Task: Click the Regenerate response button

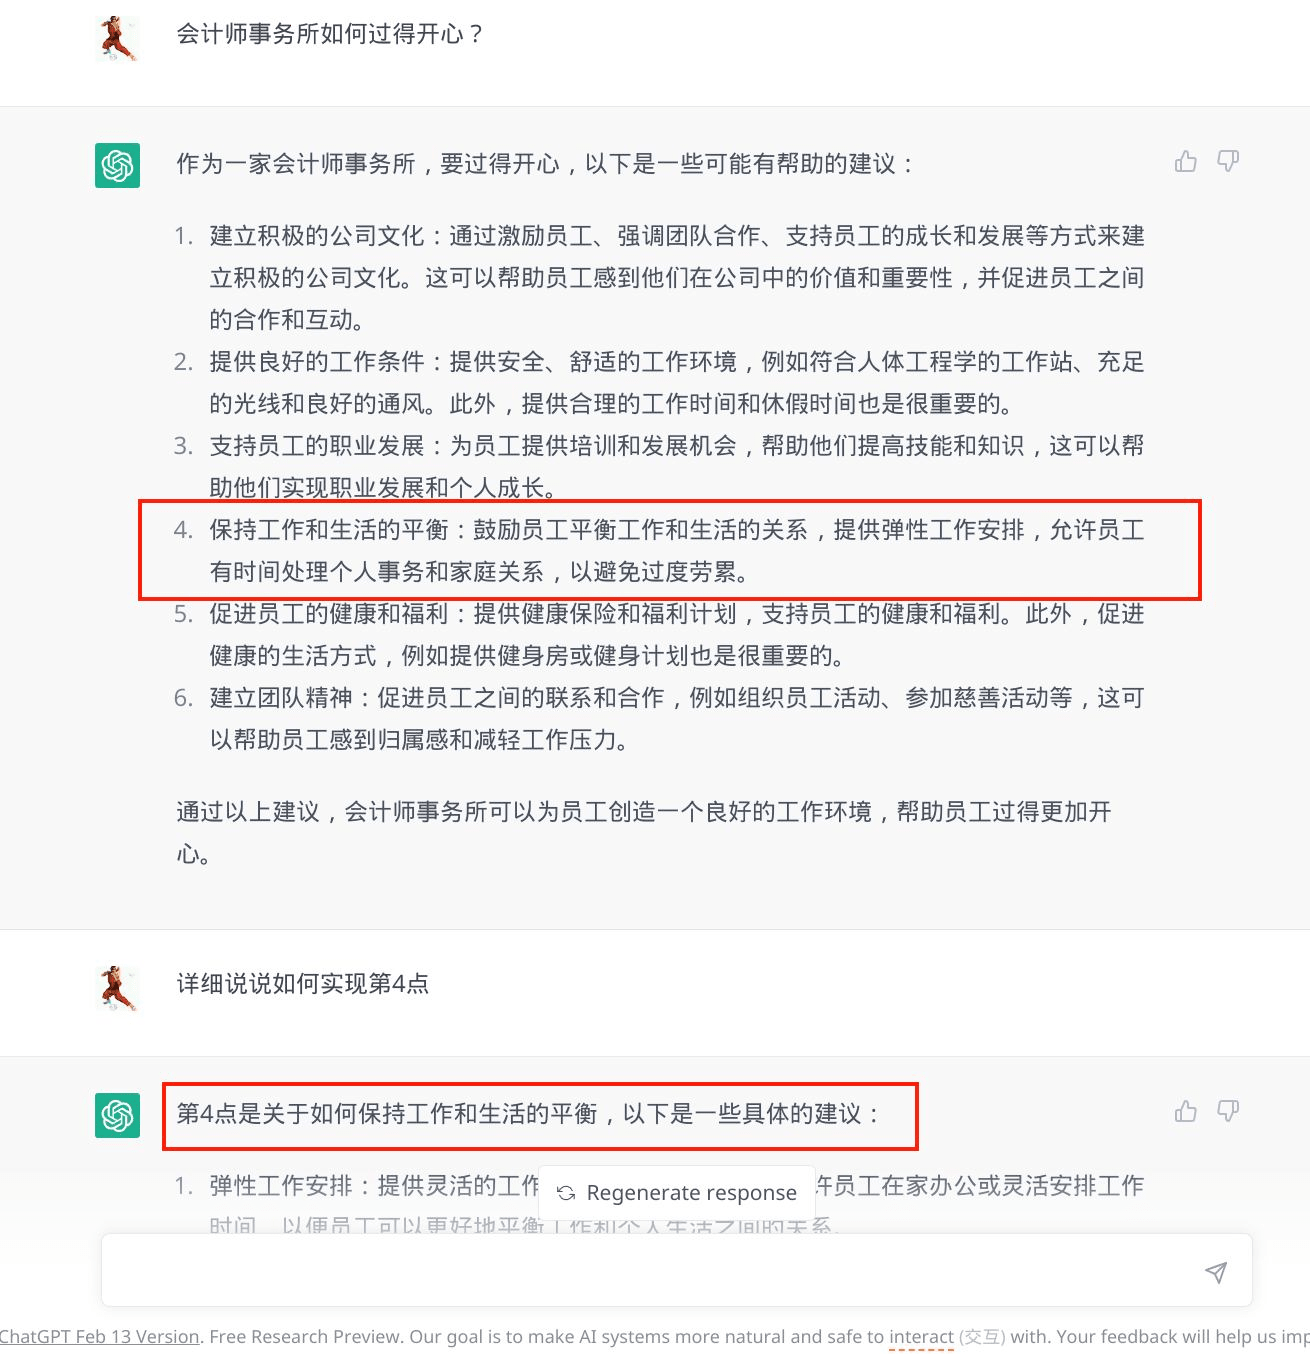Action: [x=677, y=1192]
